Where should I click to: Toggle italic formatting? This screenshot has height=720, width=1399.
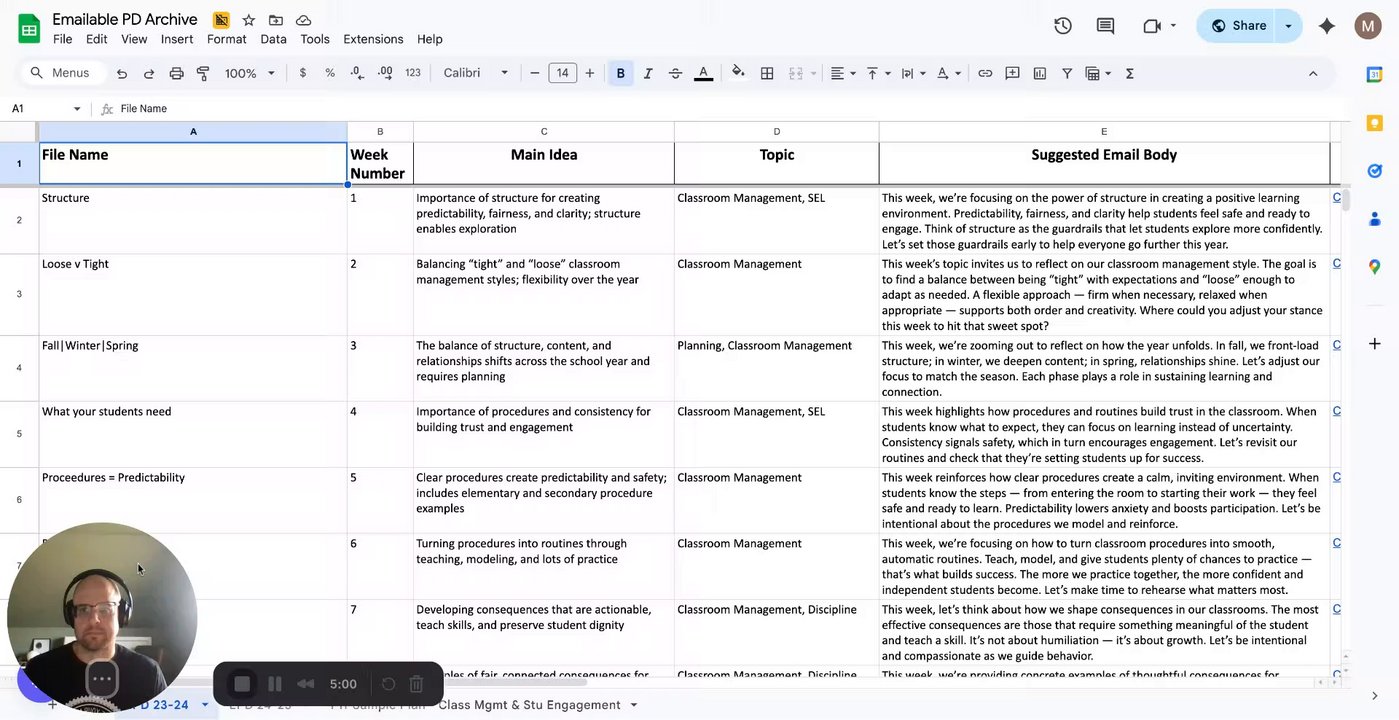(x=648, y=73)
